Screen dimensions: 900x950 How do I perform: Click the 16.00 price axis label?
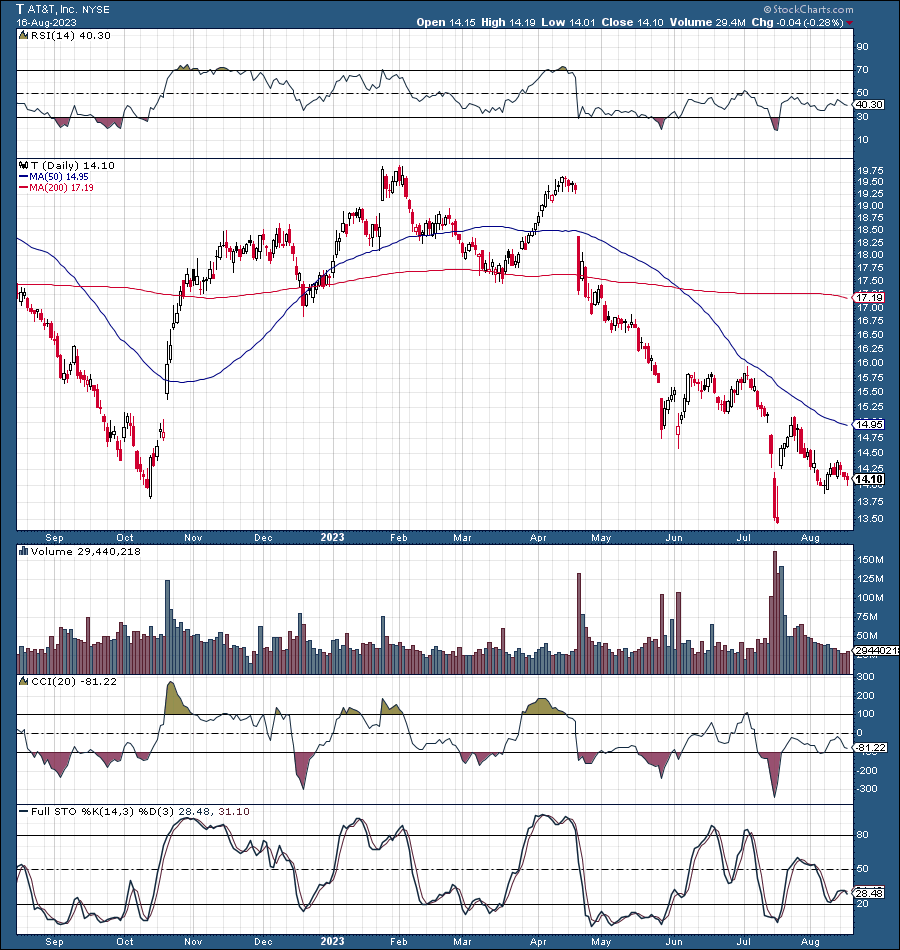point(870,363)
